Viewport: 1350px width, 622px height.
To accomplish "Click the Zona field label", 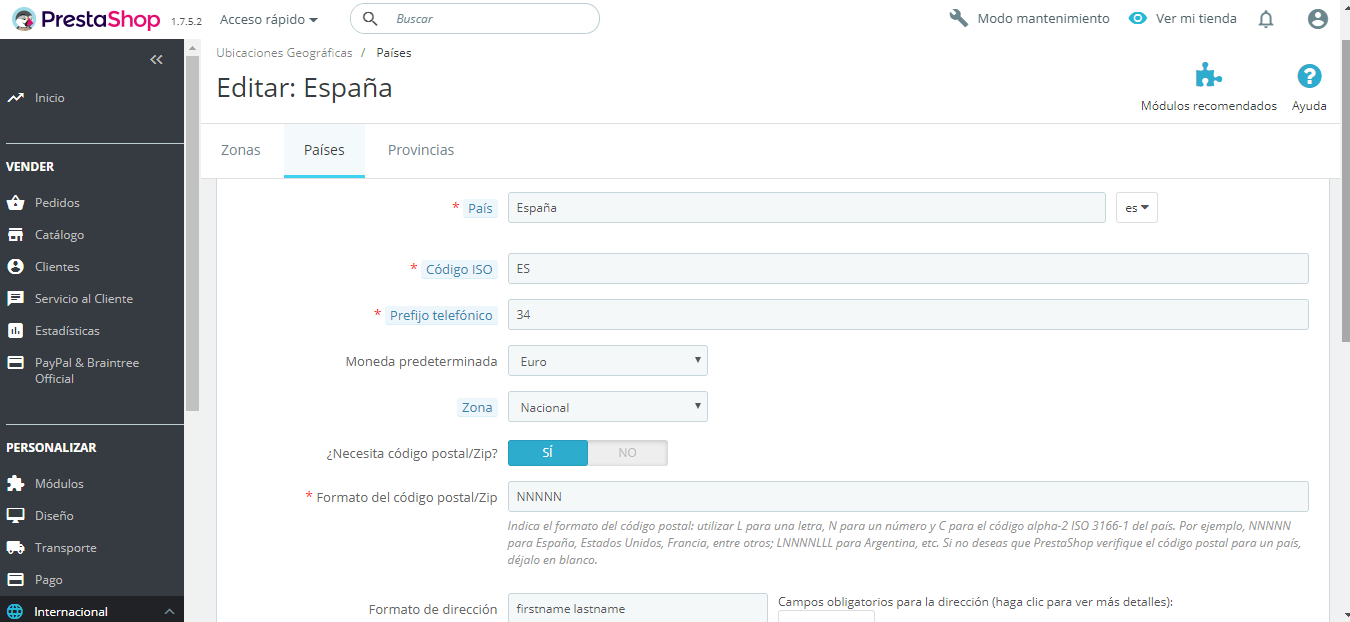I will [x=477, y=407].
